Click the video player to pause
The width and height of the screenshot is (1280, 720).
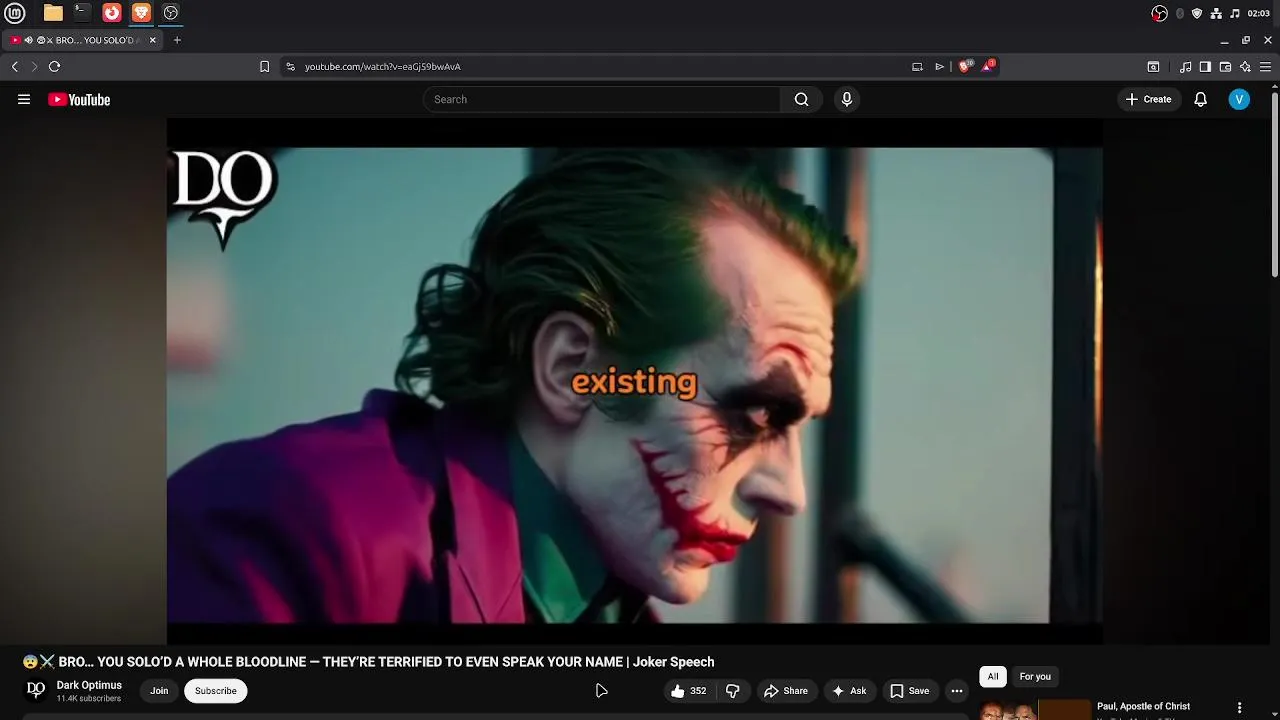pyautogui.click(x=634, y=382)
